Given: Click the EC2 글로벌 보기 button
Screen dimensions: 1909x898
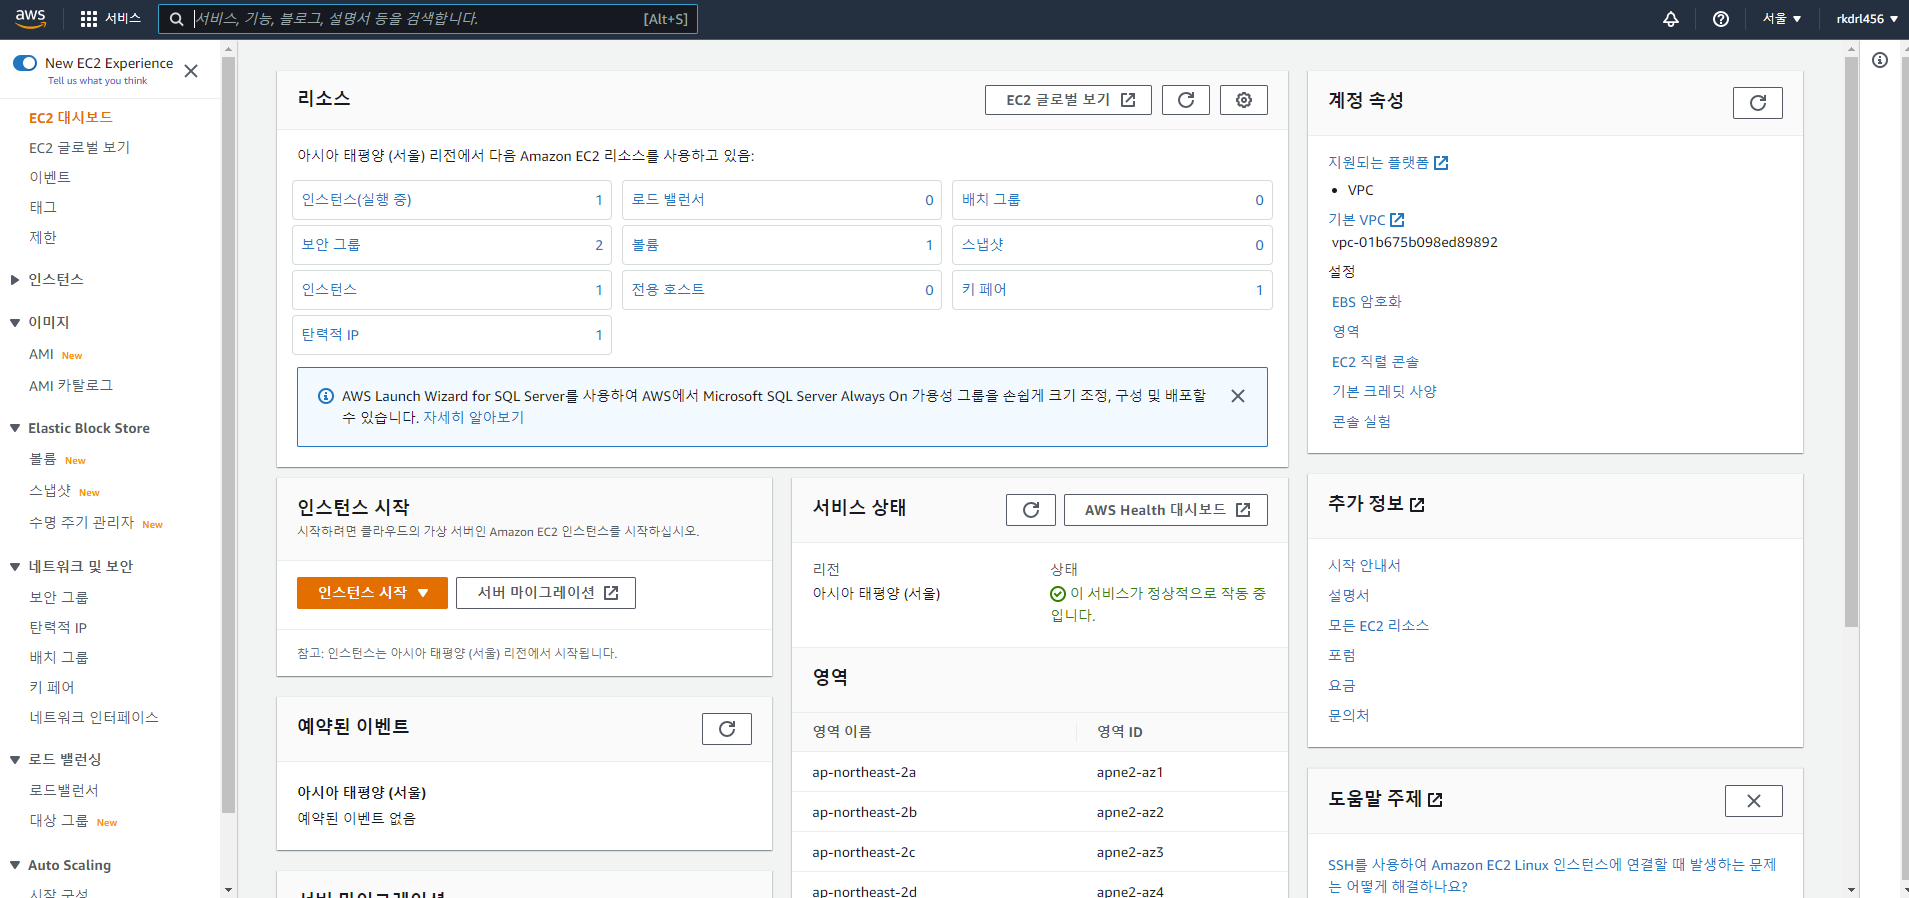Looking at the screenshot, I should click(x=1068, y=100).
